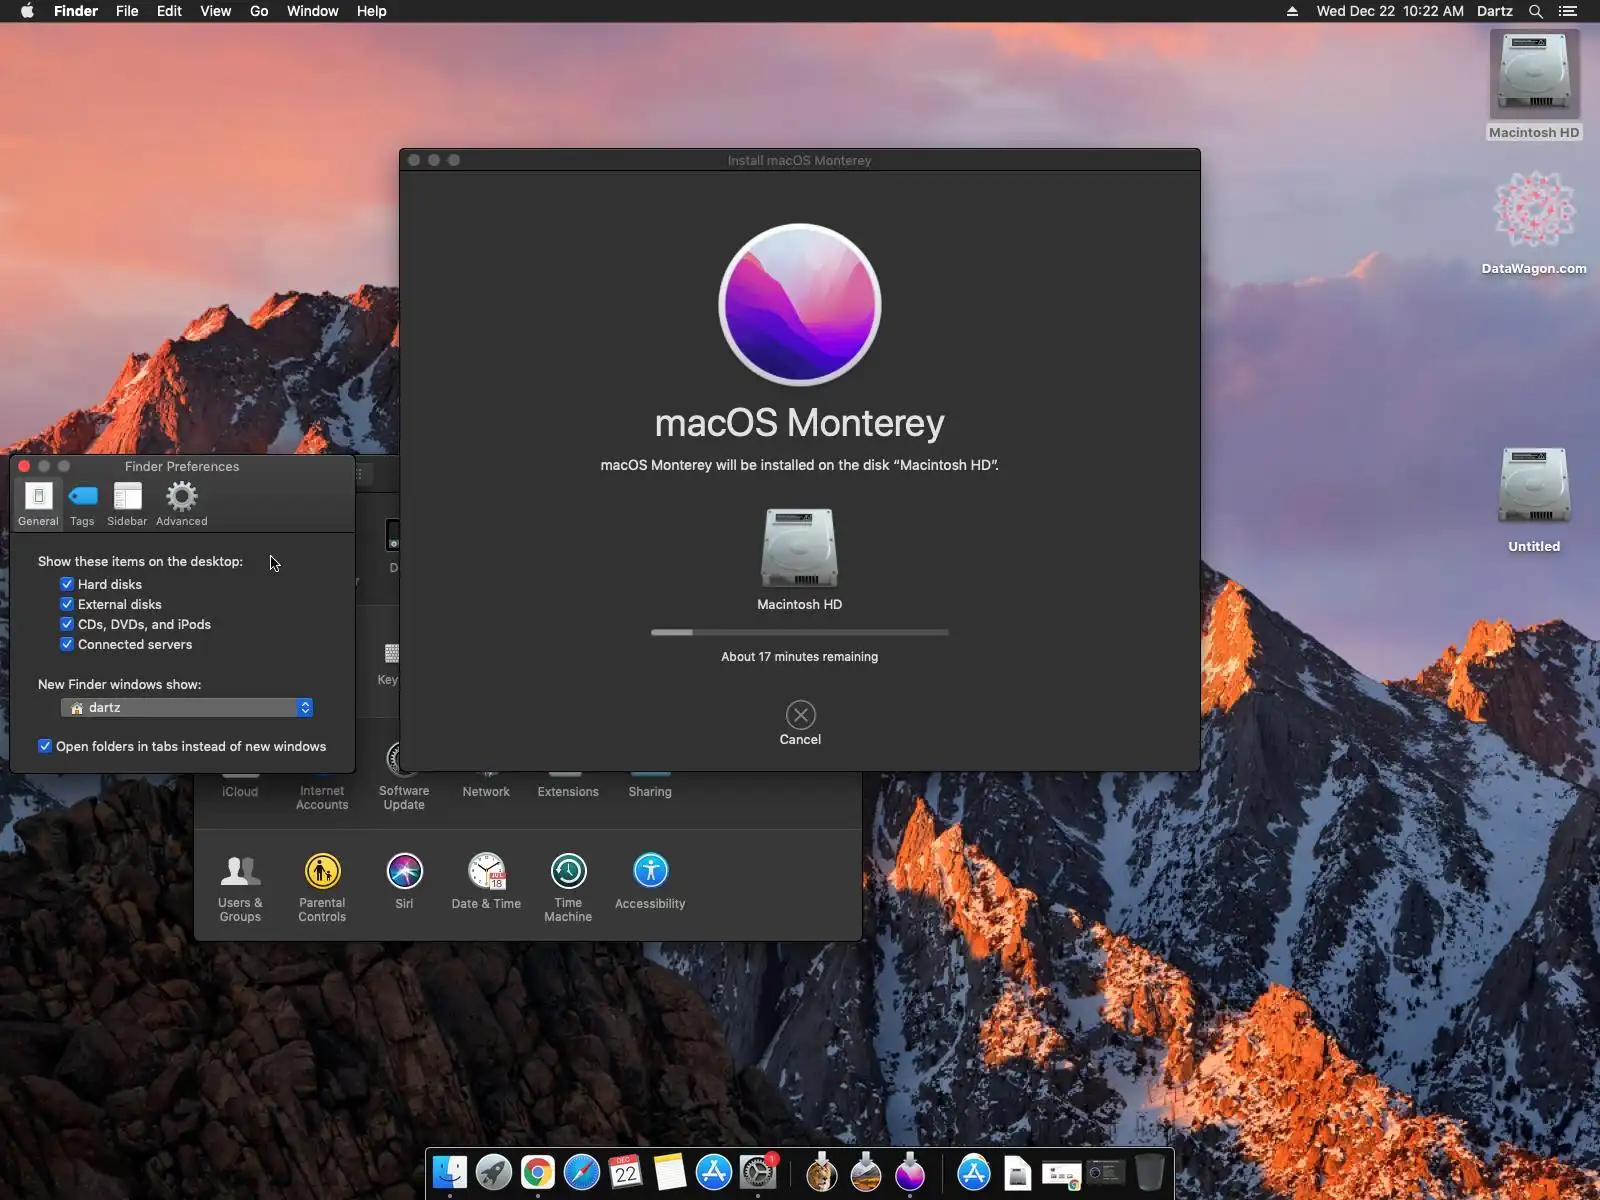The height and width of the screenshot is (1200, 1600).
Task: Open the File menu
Action: tap(127, 11)
